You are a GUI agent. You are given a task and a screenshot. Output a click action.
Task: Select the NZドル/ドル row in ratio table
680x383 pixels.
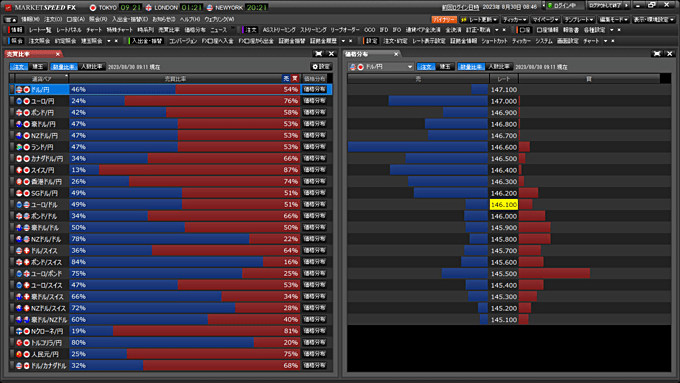tap(171, 239)
